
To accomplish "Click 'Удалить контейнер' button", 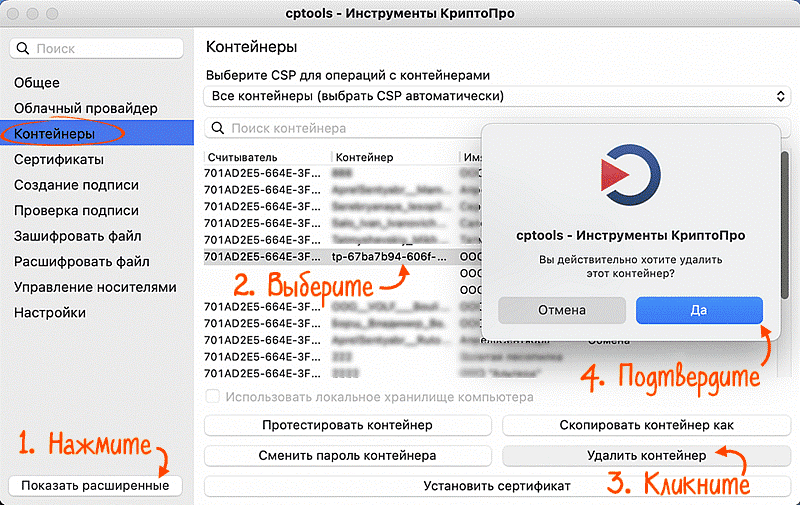I will pyautogui.click(x=647, y=455).
